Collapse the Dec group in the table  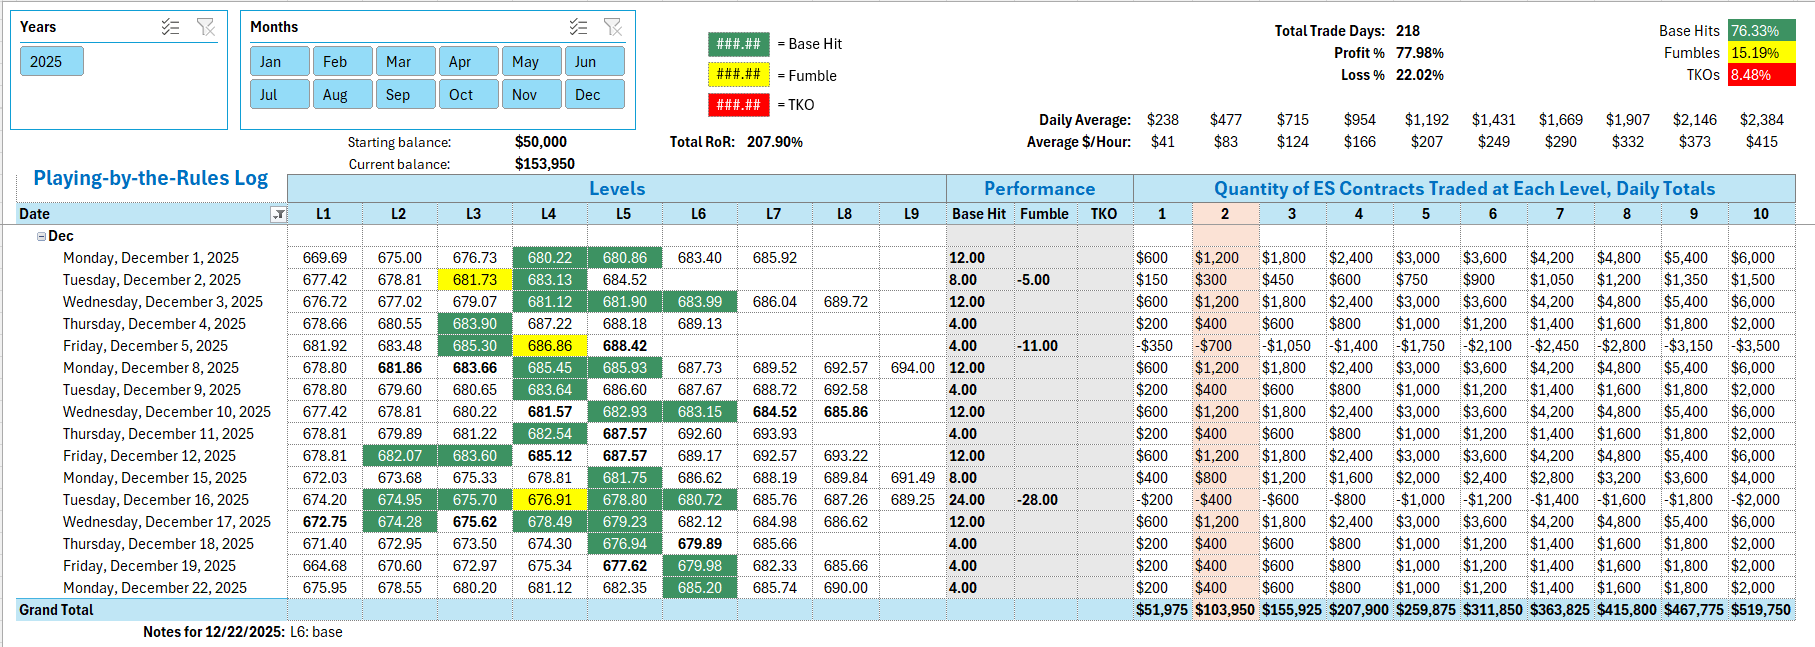[x=41, y=236]
